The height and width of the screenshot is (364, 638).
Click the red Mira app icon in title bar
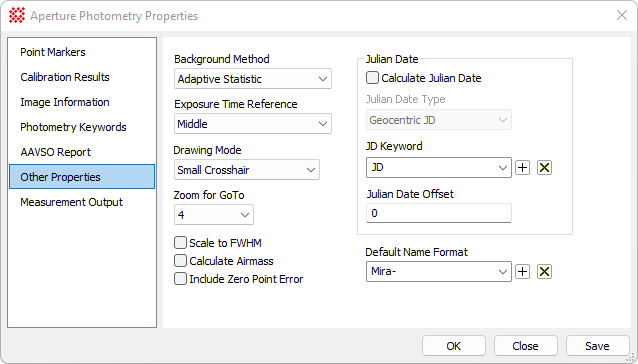click(17, 15)
